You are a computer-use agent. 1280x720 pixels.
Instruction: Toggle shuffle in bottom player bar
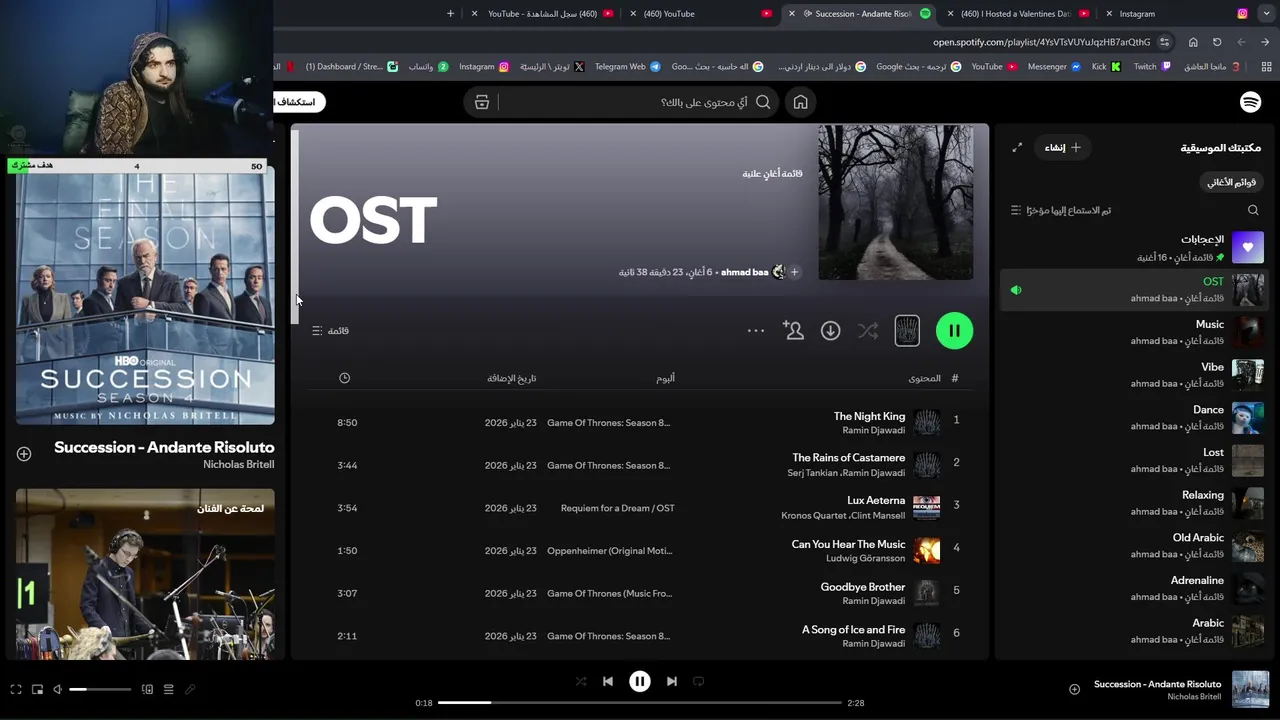tap(581, 681)
